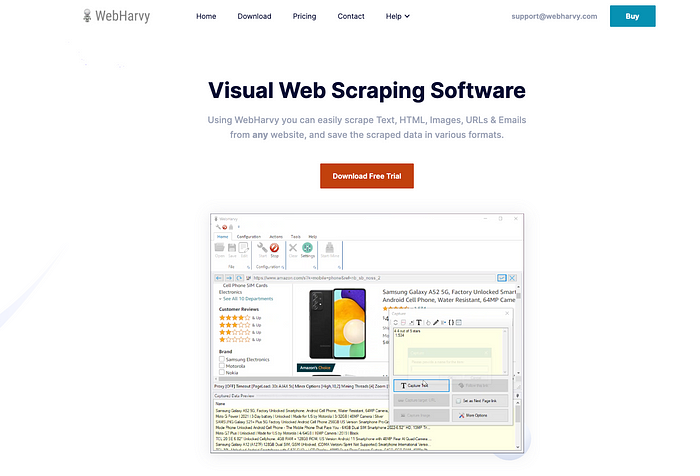This screenshot has height=476, width=700.
Task: Check the Samsung Electronics brand checkbox
Action: [x=221, y=359]
